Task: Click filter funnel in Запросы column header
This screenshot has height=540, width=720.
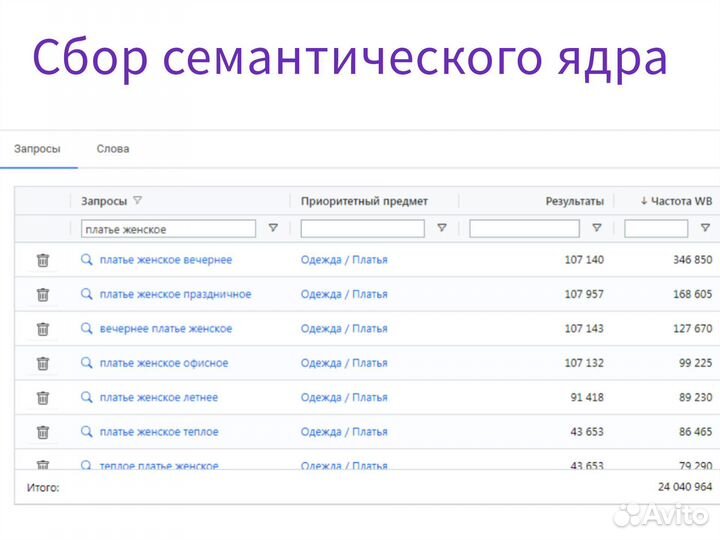Action: [x=137, y=201]
